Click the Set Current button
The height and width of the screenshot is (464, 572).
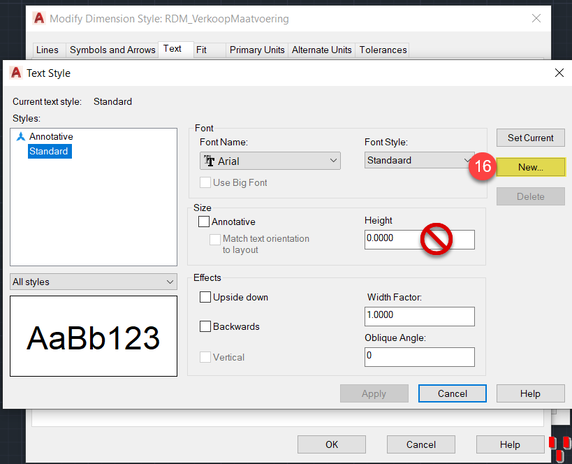[x=530, y=138]
